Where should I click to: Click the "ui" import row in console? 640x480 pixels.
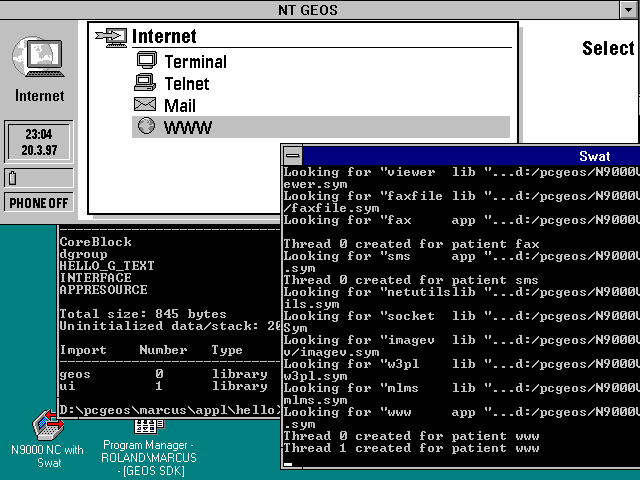tap(163, 386)
